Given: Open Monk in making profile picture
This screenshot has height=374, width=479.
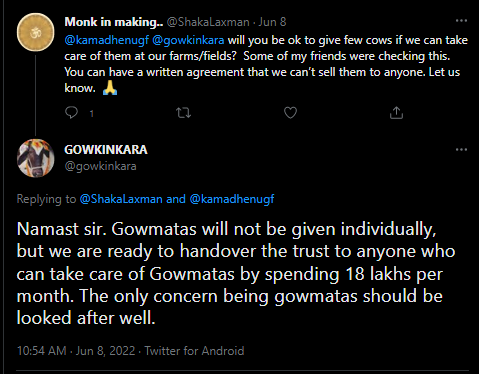Looking at the screenshot, I should point(36,32).
